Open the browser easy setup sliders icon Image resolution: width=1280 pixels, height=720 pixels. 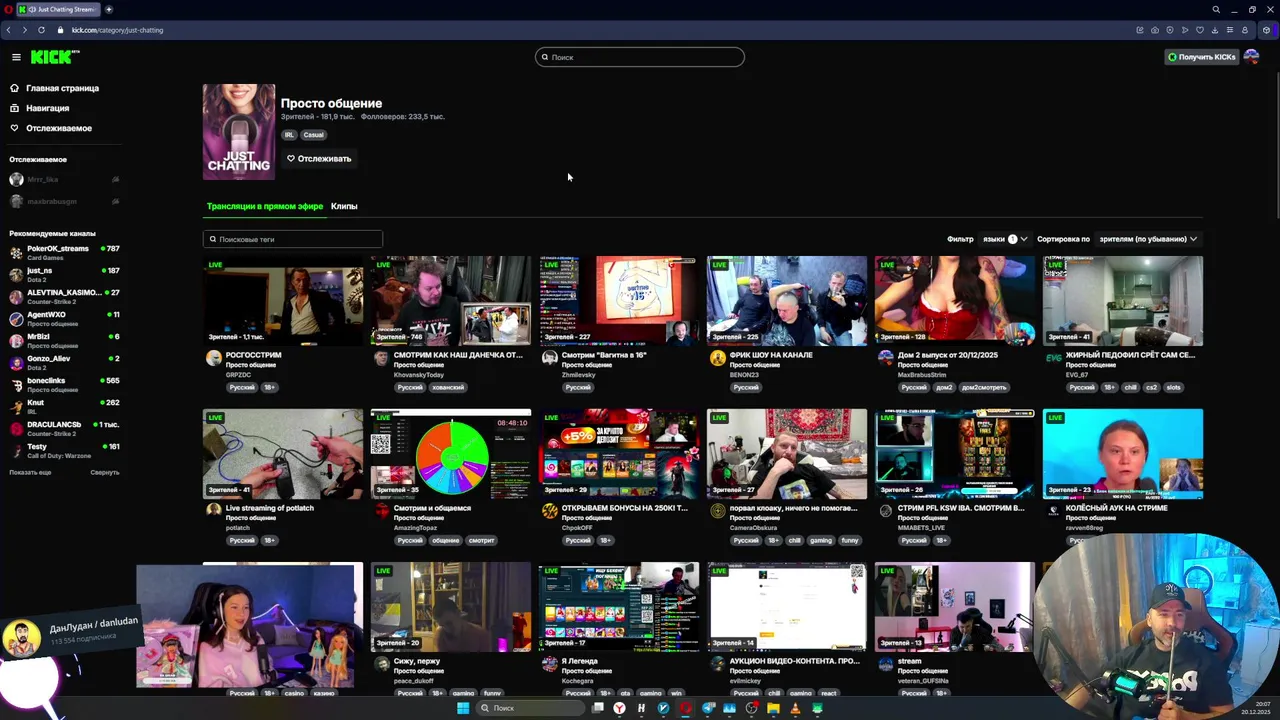pyautogui.click(x=1230, y=30)
